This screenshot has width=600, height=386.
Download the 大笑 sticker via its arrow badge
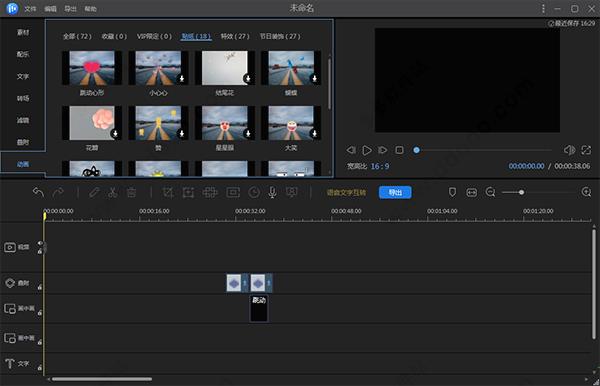315,133
